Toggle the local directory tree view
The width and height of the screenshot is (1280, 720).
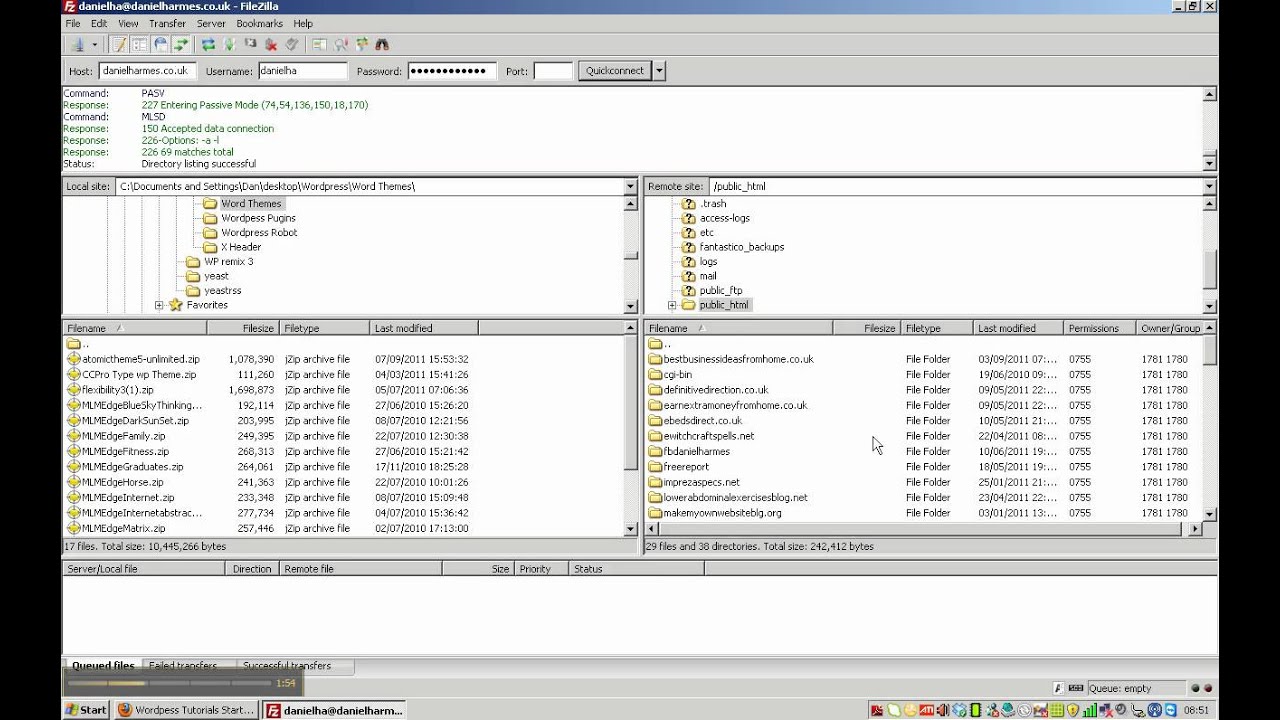[140, 44]
